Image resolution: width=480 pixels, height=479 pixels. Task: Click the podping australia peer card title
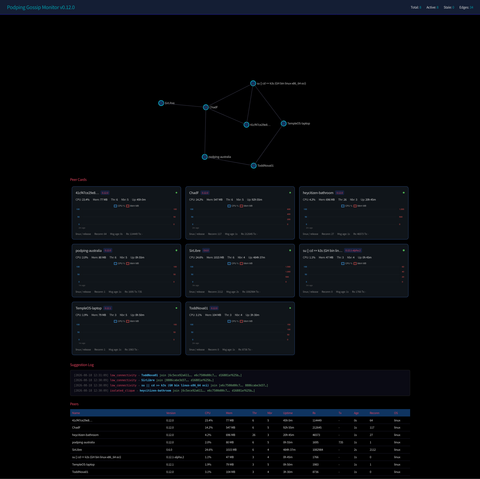tap(88, 250)
